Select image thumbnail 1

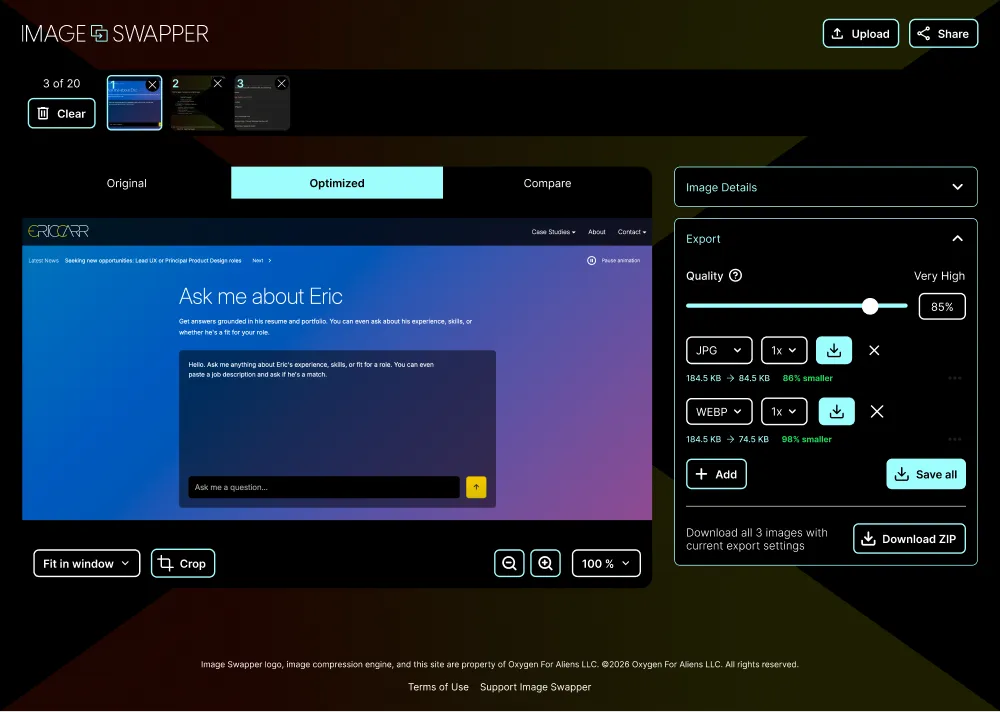134,103
